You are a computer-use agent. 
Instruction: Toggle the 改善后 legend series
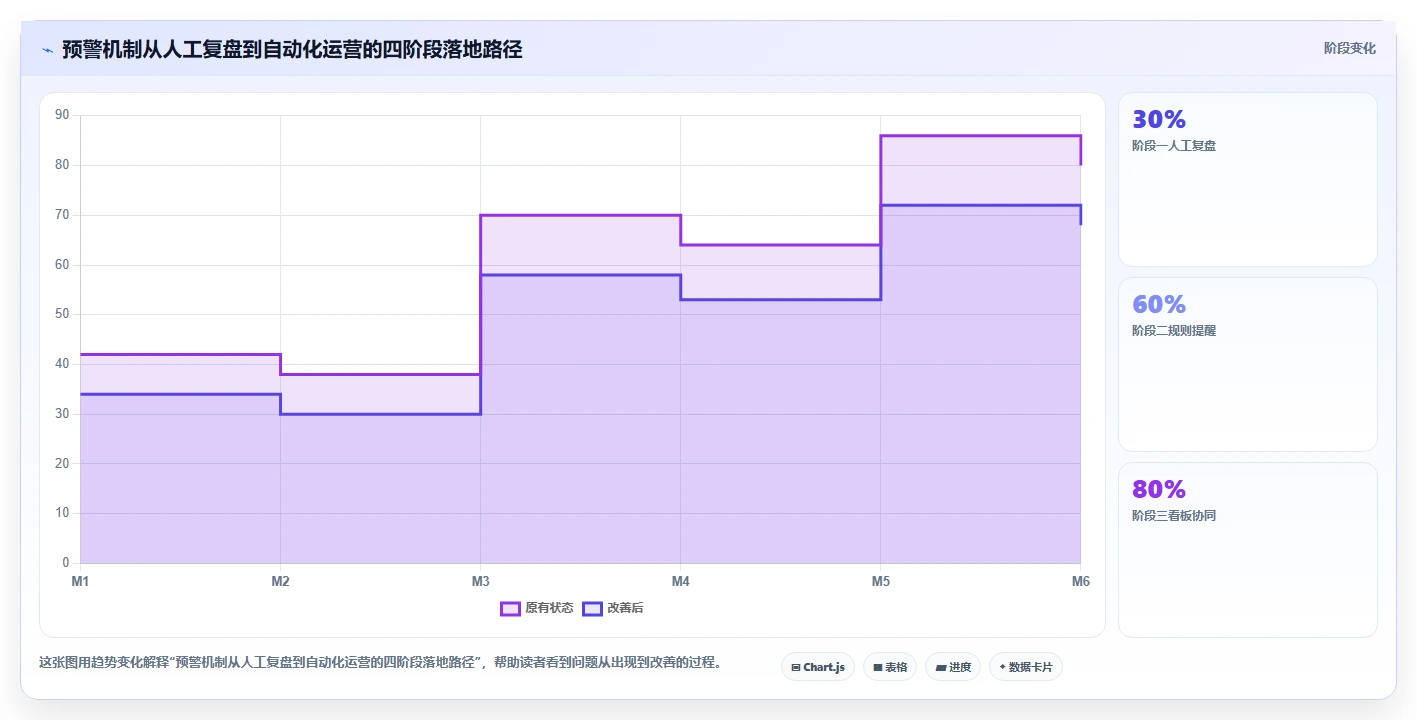click(613, 608)
